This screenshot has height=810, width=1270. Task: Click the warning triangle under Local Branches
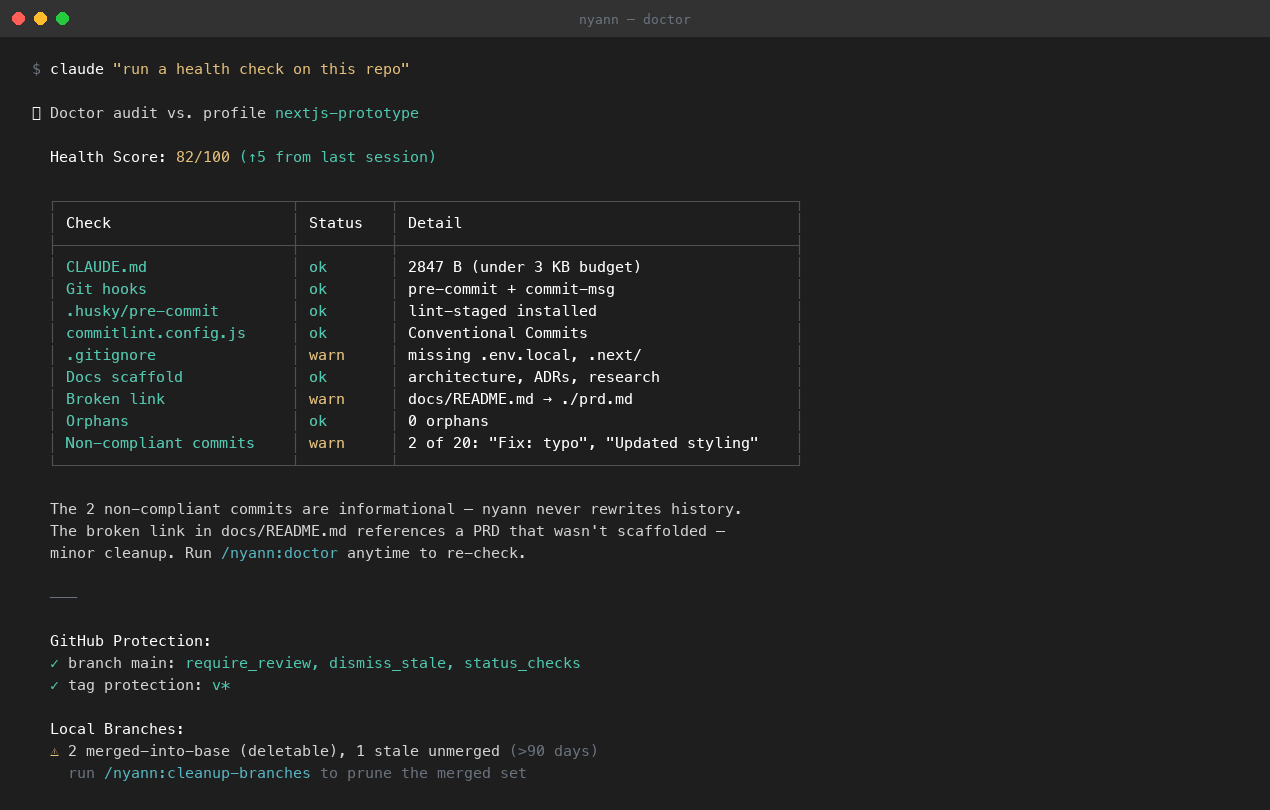pos(54,751)
